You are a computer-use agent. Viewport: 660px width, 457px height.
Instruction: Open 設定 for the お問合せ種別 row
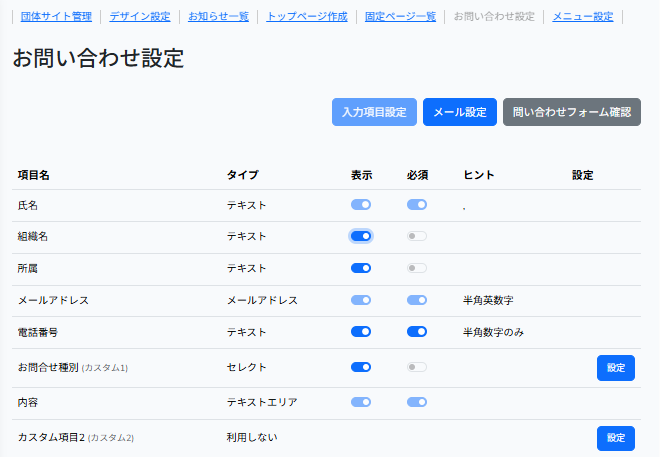point(615,368)
